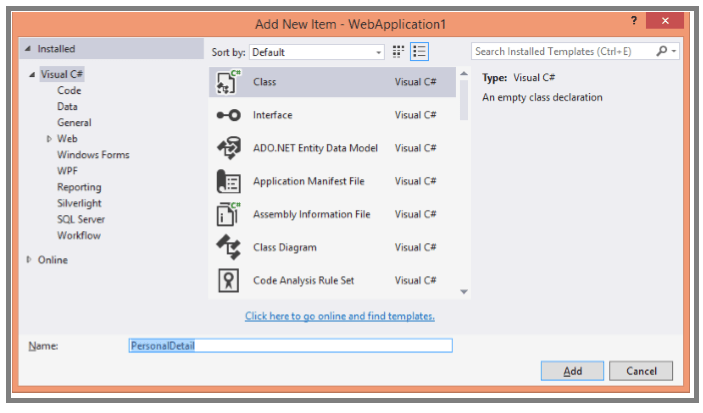Open the online templates link
Image resolution: width=703 pixels, height=413 pixels.
click(339, 316)
